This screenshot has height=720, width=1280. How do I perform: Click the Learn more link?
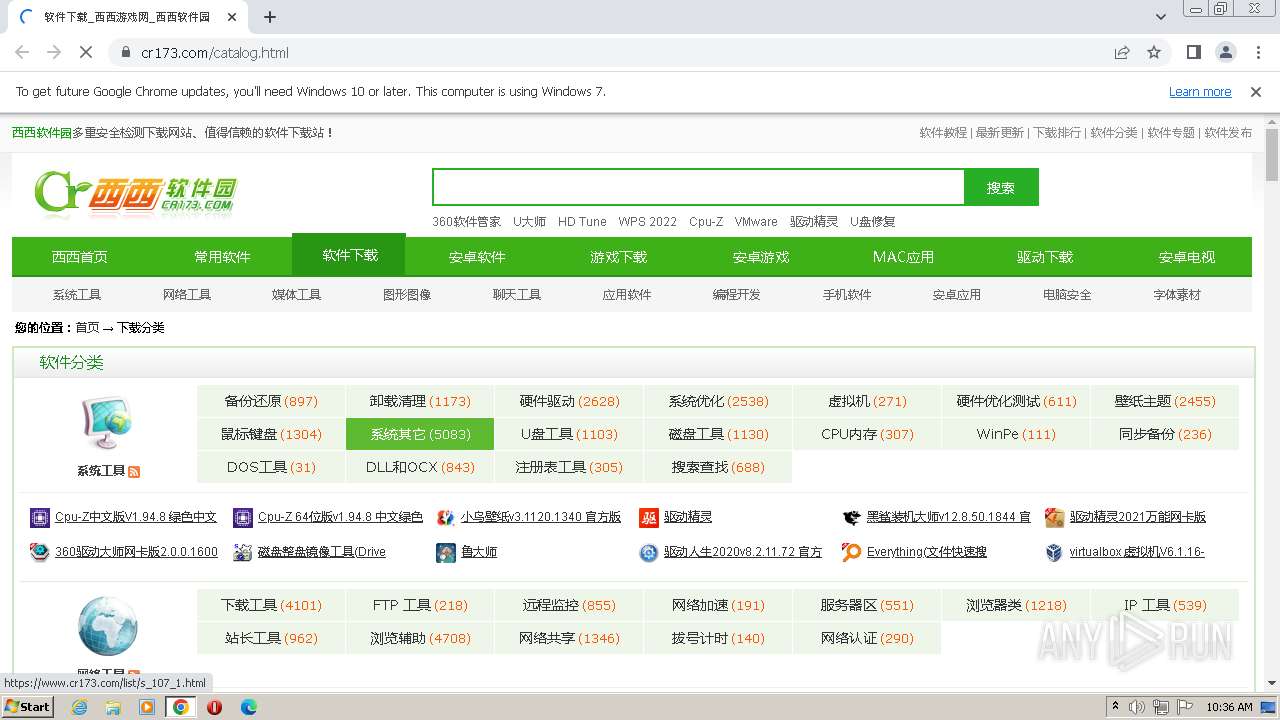(1200, 92)
